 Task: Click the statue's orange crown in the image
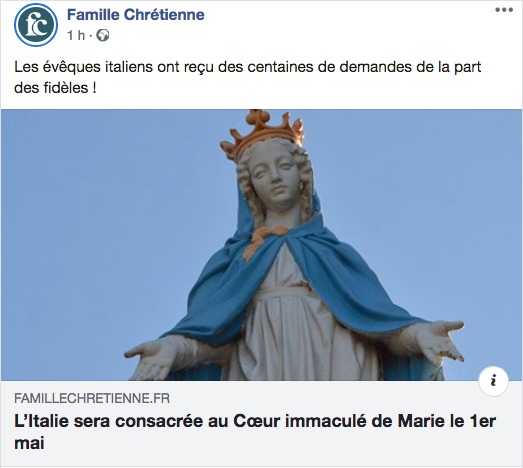[263, 131]
